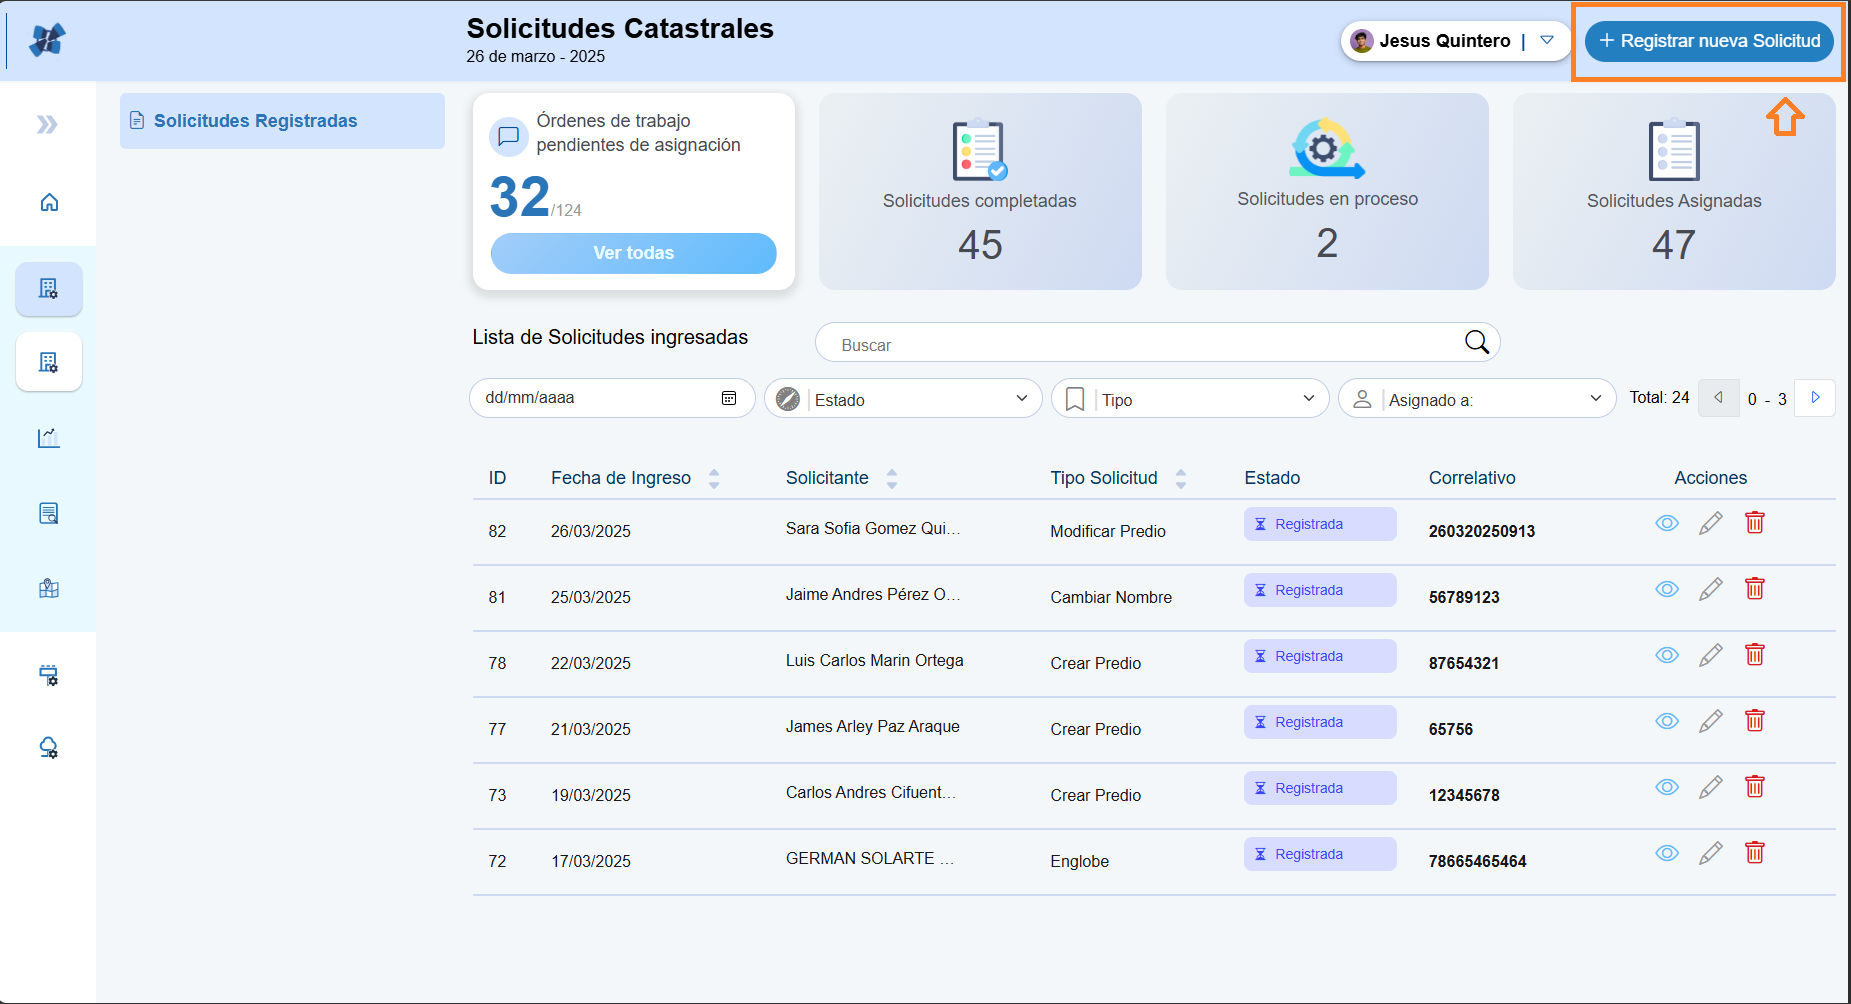Open the Tipo filter dropdown
Screen dimensions: 1851x1004
1190,399
